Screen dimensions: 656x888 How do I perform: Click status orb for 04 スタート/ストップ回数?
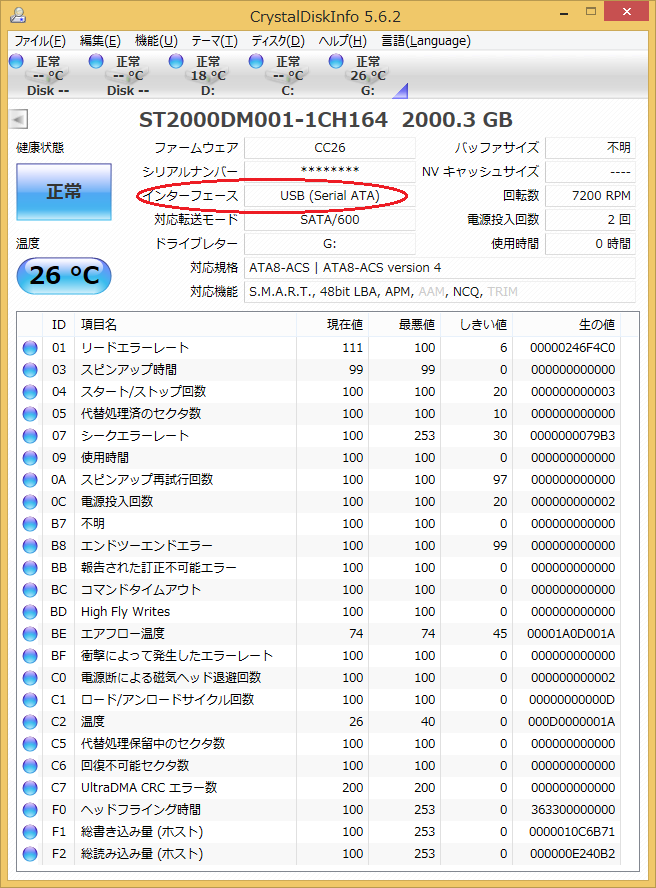click(x=30, y=392)
